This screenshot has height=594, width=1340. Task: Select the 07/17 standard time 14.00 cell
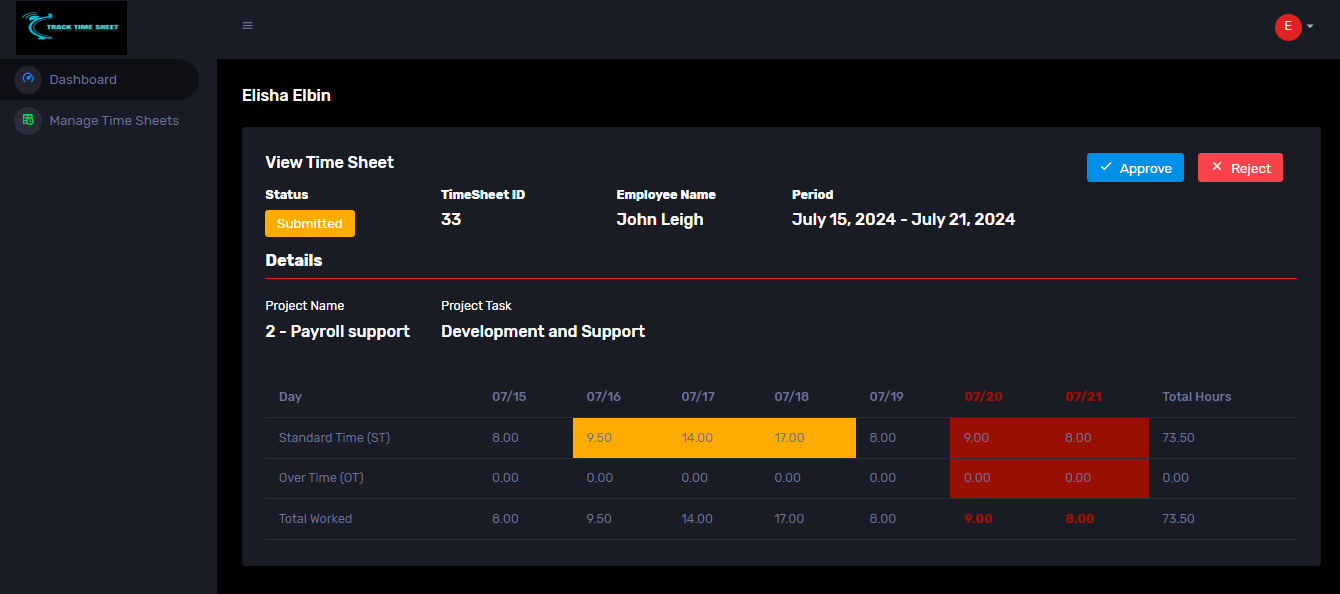[x=697, y=438]
